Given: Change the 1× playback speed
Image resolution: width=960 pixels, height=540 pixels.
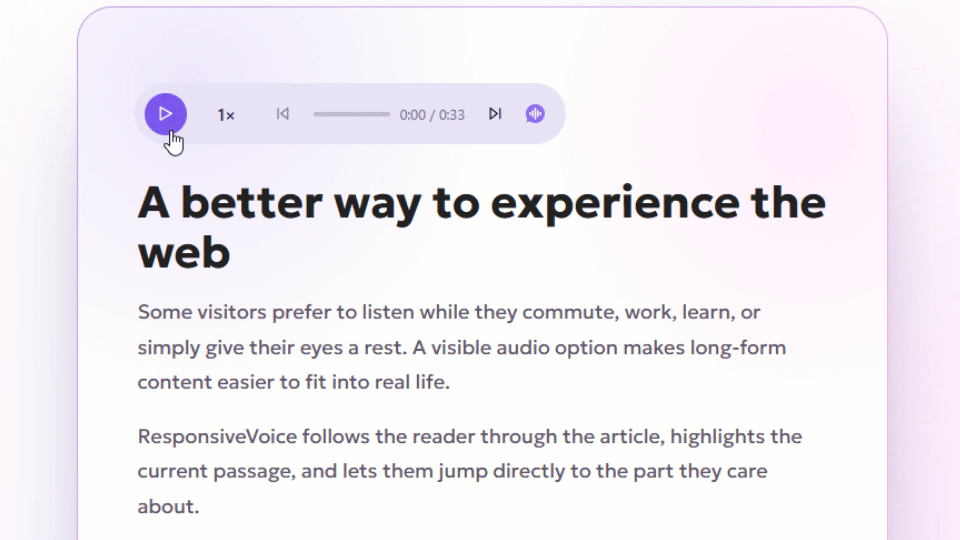Looking at the screenshot, I should pyautogui.click(x=226, y=114).
